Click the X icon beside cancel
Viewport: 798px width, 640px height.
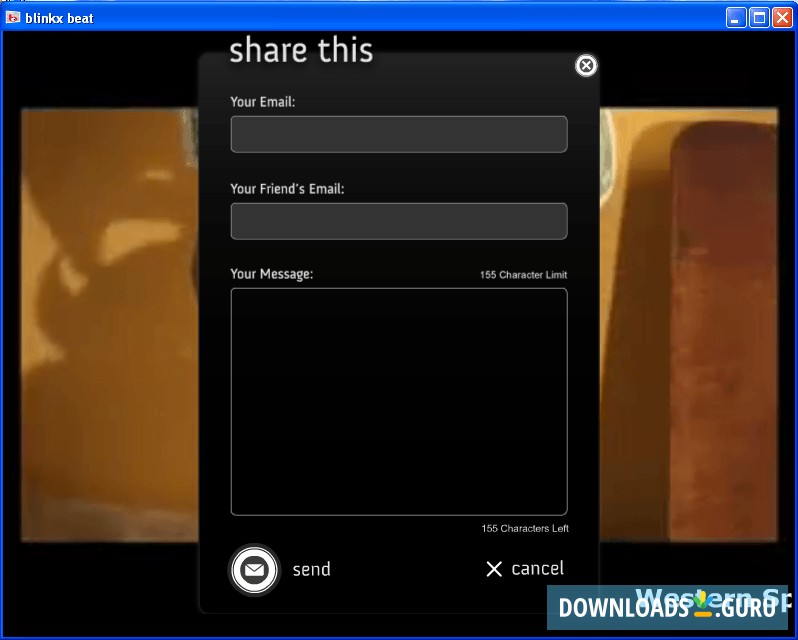click(x=494, y=569)
